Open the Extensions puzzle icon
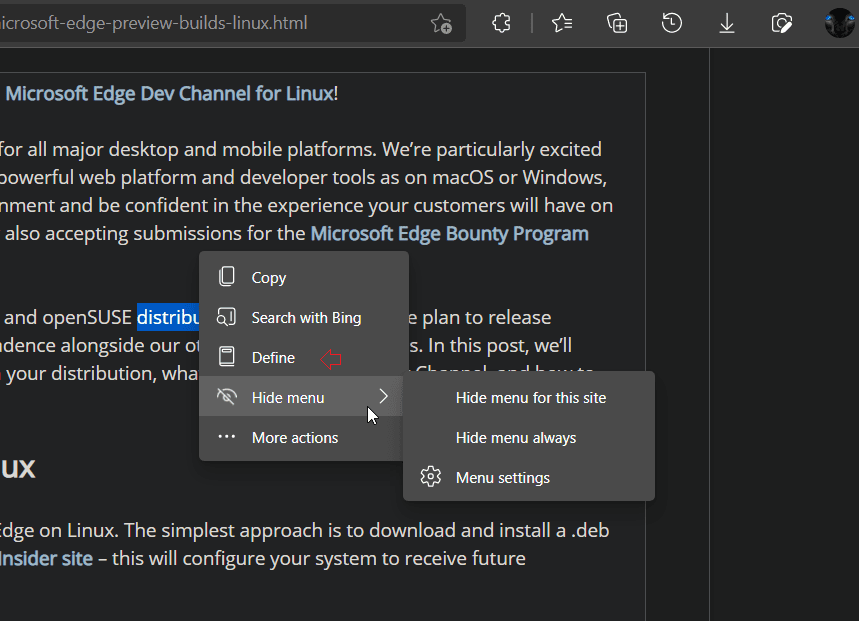The image size is (859, 621). 501,23
